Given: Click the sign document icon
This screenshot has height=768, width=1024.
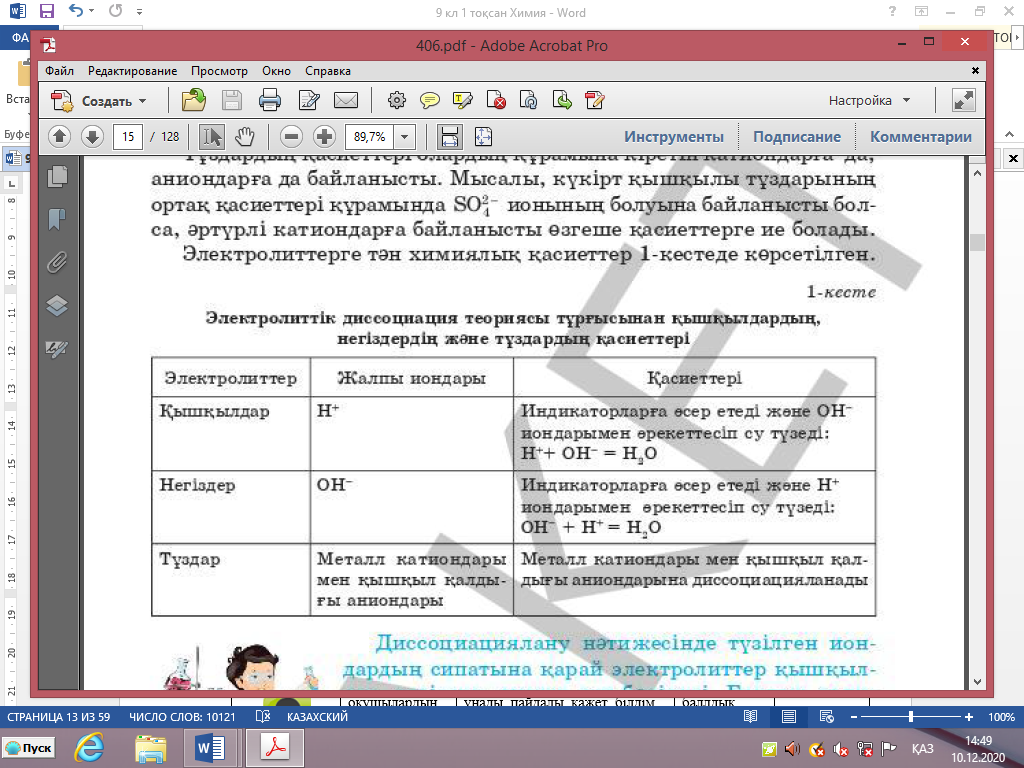Looking at the screenshot, I should click(594, 101).
